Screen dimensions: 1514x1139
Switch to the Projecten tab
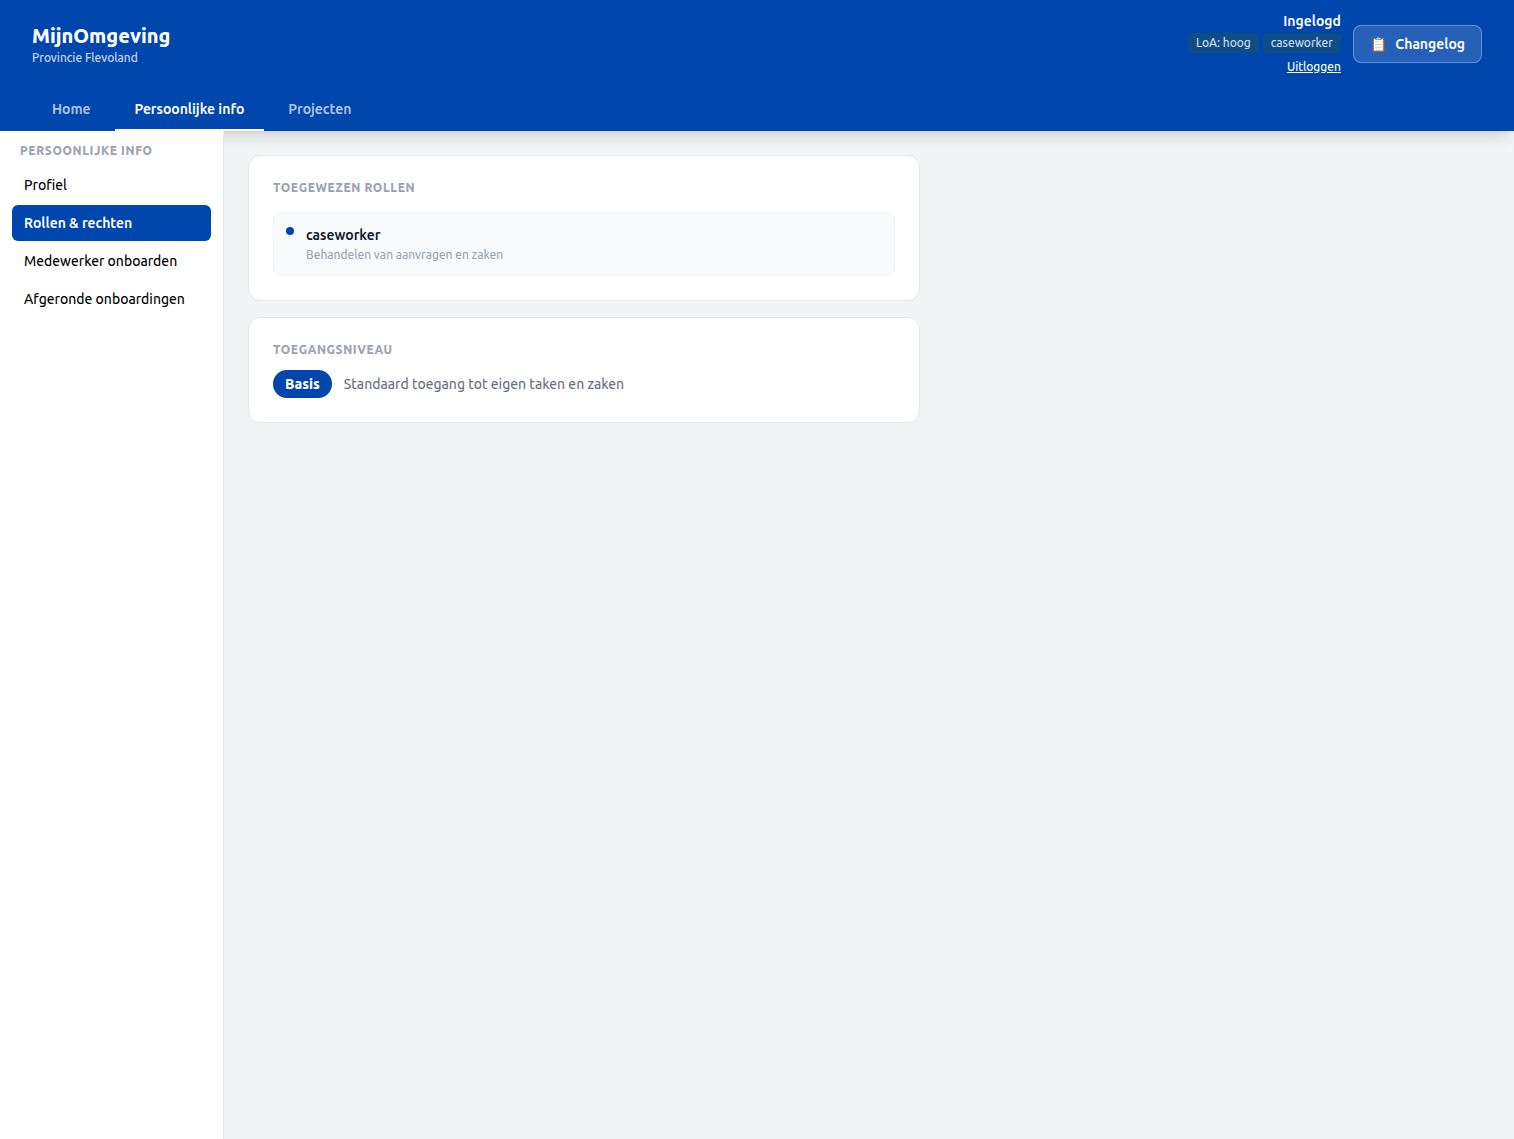coord(319,109)
